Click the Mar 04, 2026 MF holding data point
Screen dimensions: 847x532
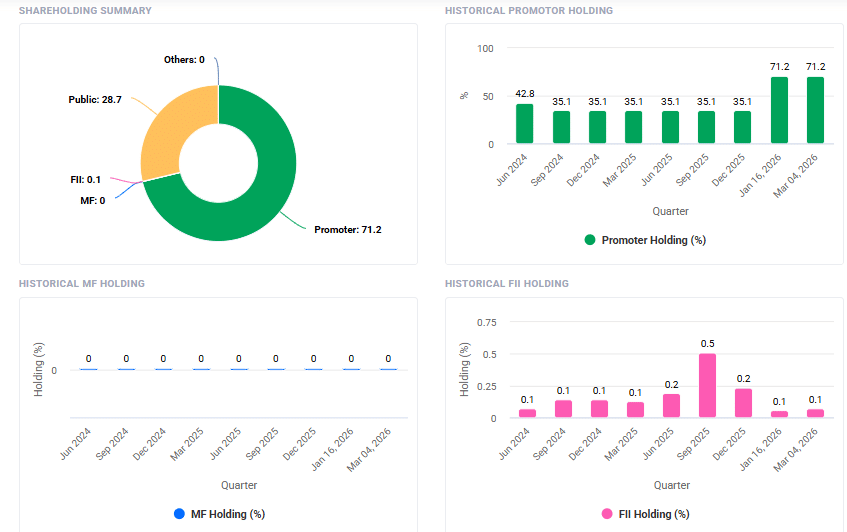(388, 369)
